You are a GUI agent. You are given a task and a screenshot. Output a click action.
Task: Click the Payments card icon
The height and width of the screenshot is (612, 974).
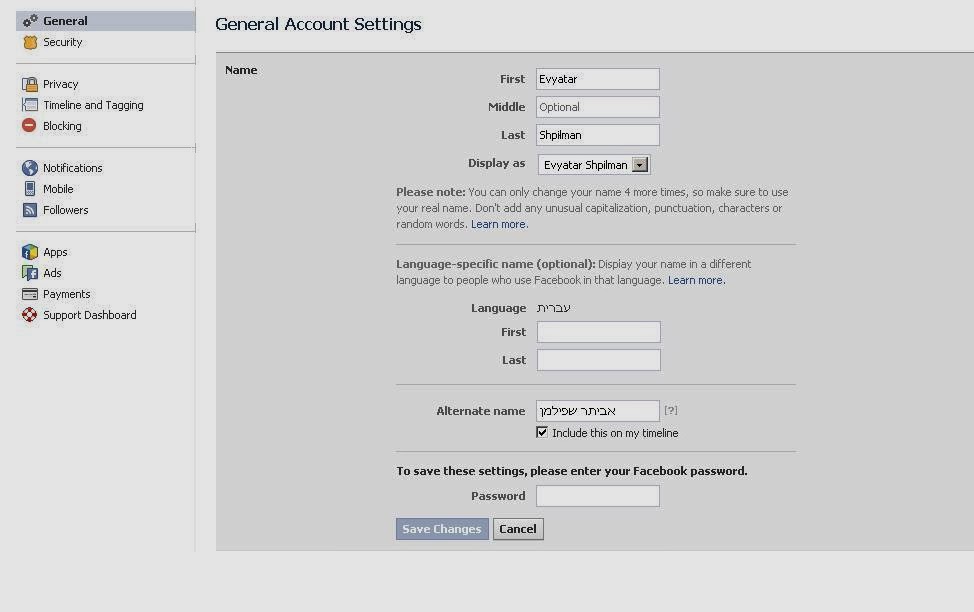pyautogui.click(x=30, y=294)
